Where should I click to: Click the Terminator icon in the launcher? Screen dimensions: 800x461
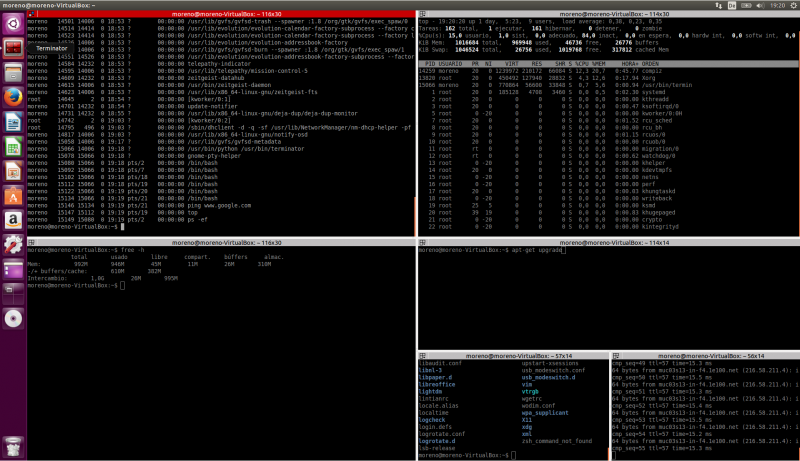(13, 48)
